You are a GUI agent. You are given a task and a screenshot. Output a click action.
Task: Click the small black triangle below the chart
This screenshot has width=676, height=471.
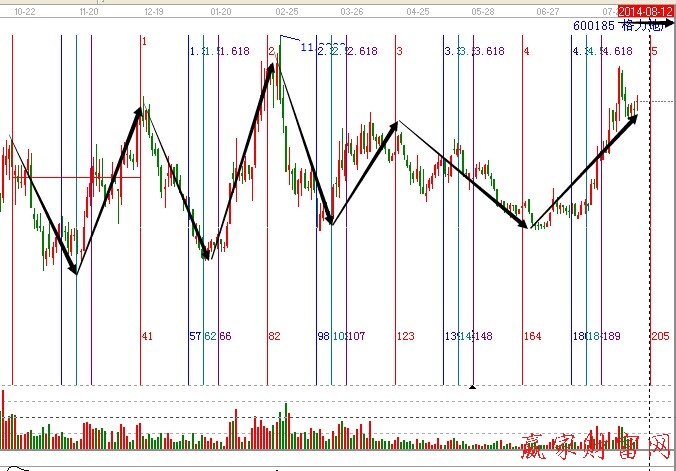(x=472, y=386)
